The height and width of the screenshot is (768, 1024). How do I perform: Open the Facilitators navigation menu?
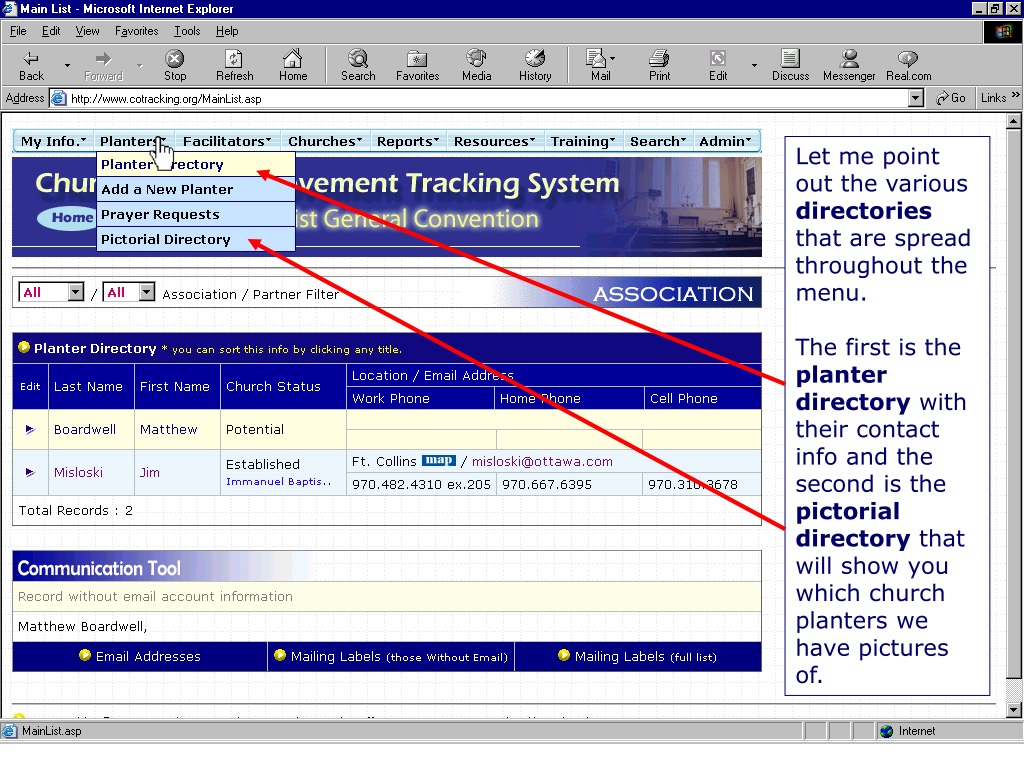[x=227, y=141]
